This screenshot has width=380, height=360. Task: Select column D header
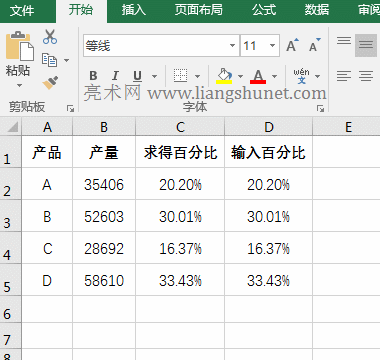click(269, 127)
